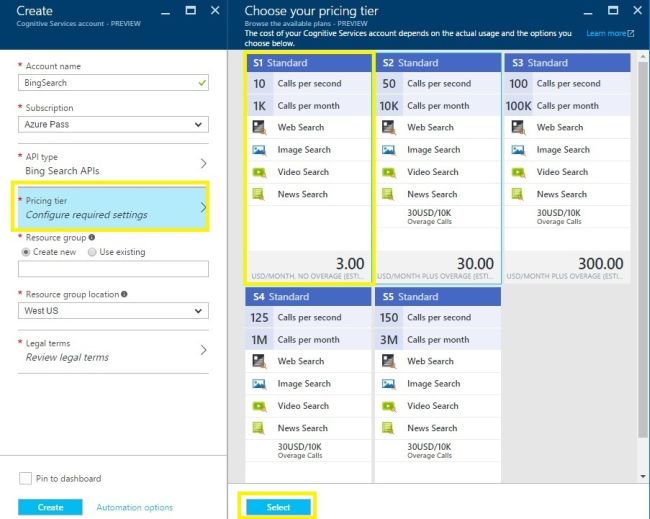Click Video Search icon in S3 Standard card

[518, 172]
